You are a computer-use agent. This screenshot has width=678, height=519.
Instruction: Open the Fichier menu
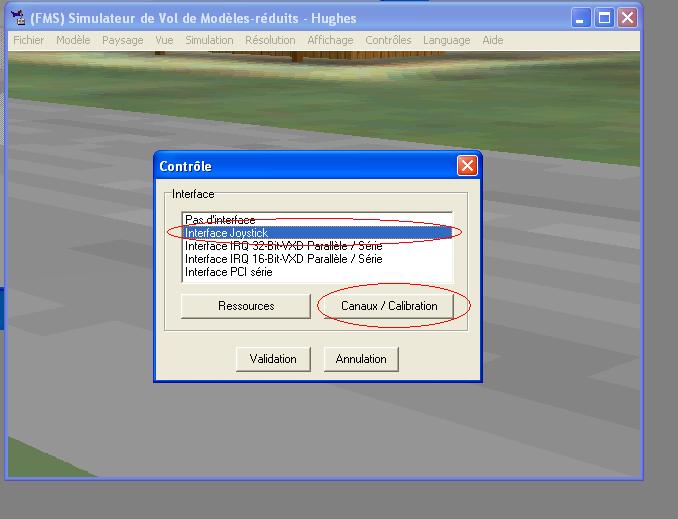click(x=29, y=40)
